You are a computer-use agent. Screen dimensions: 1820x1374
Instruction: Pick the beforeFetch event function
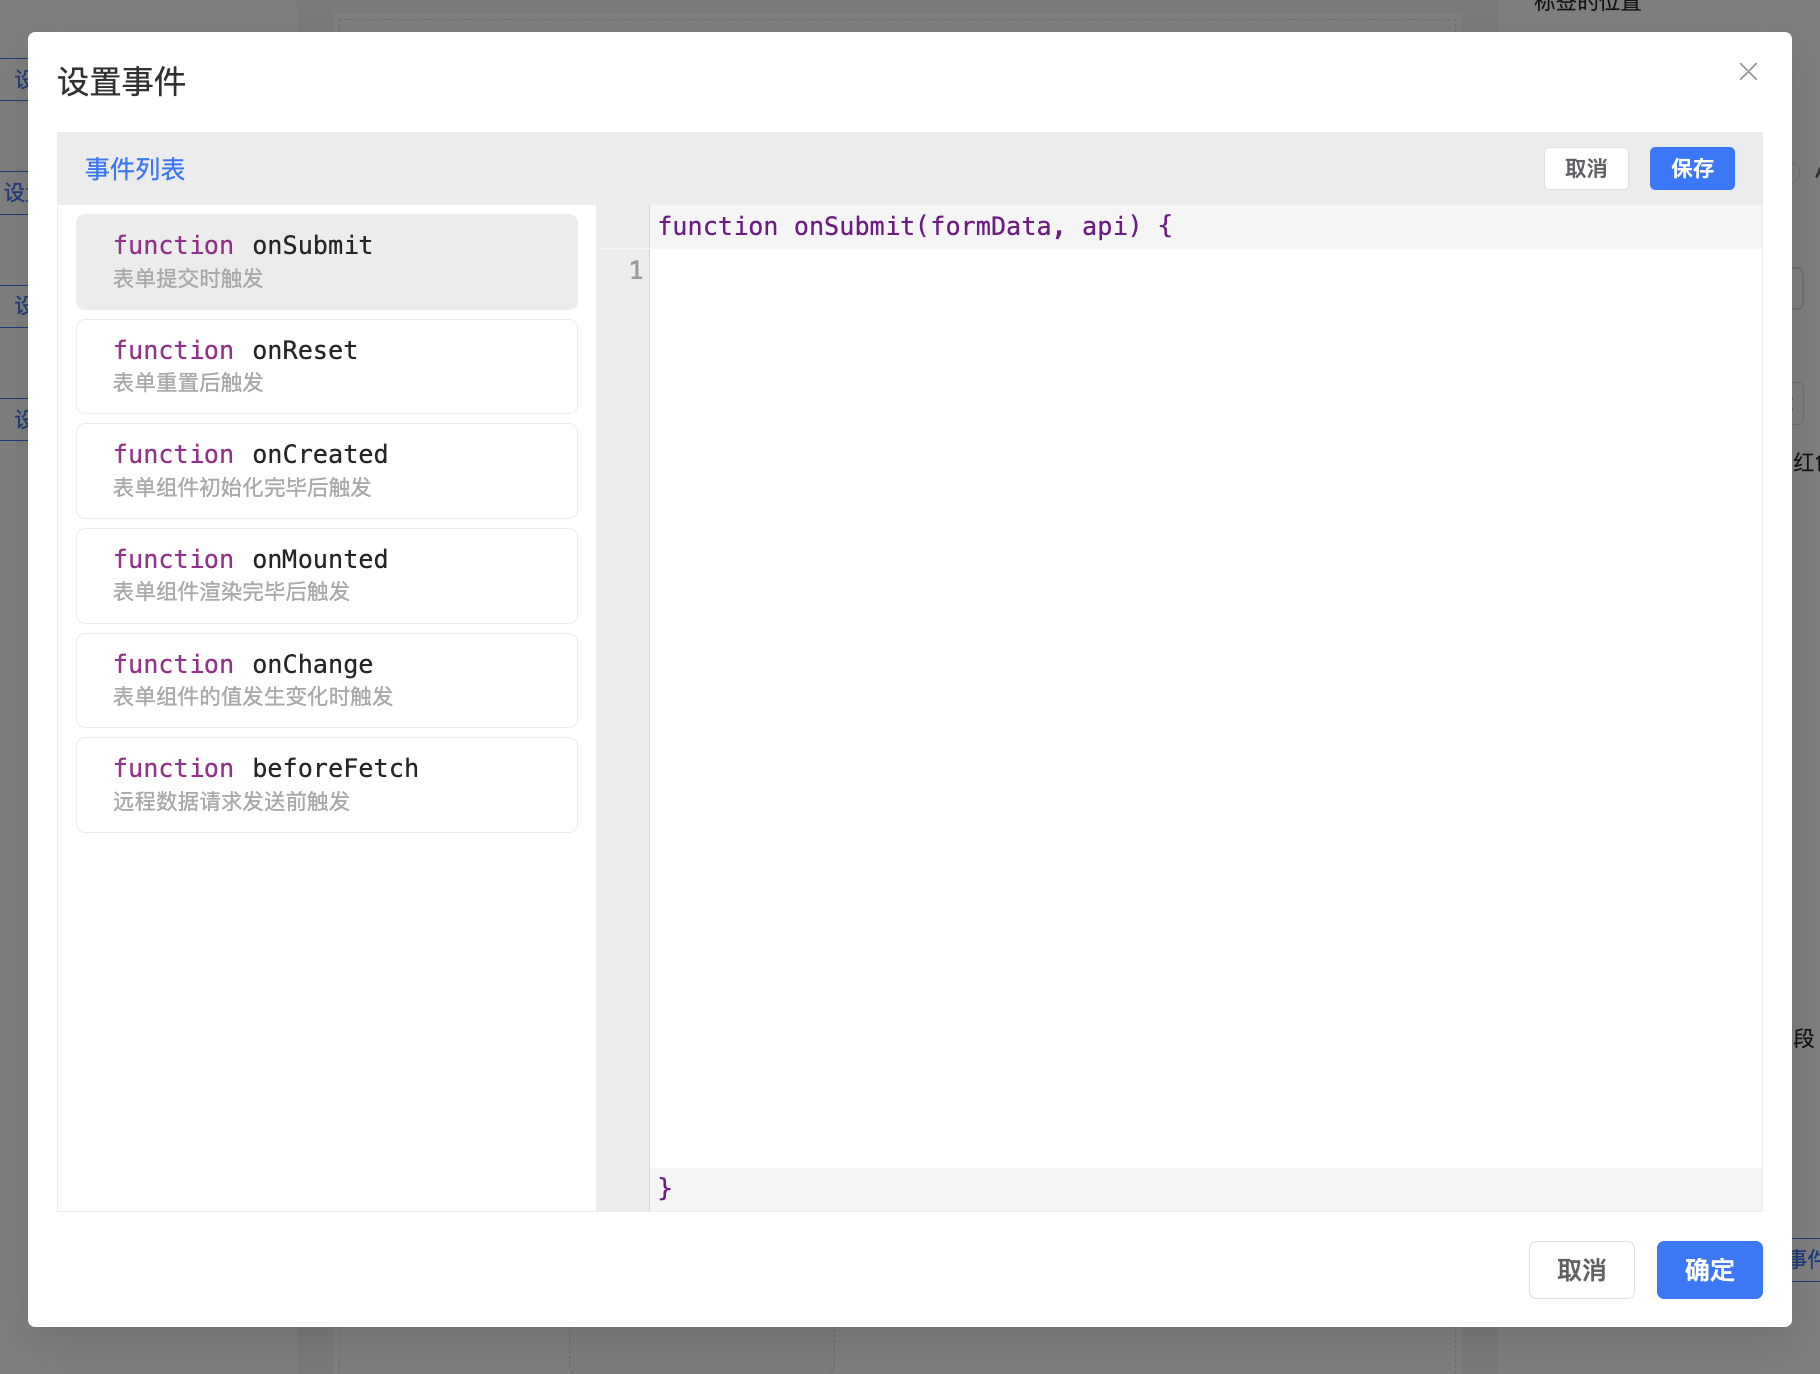(326, 785)
